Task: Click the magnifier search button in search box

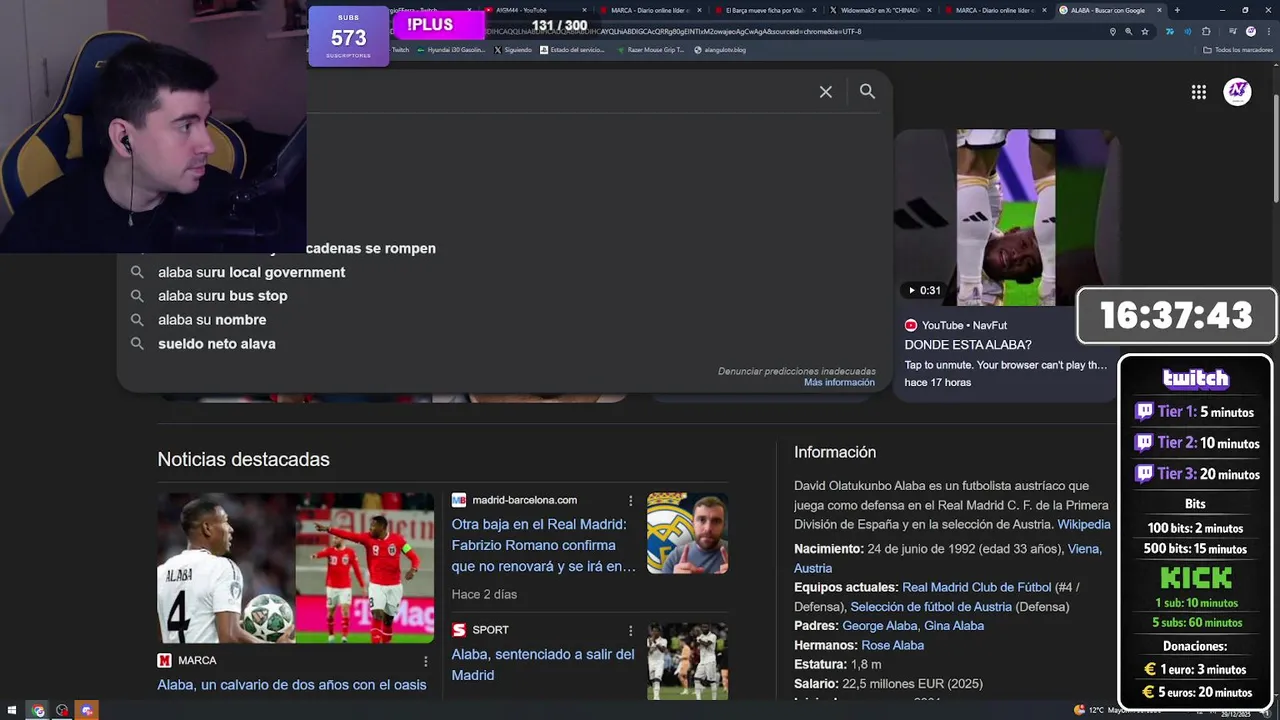Action: pos(867,91)
